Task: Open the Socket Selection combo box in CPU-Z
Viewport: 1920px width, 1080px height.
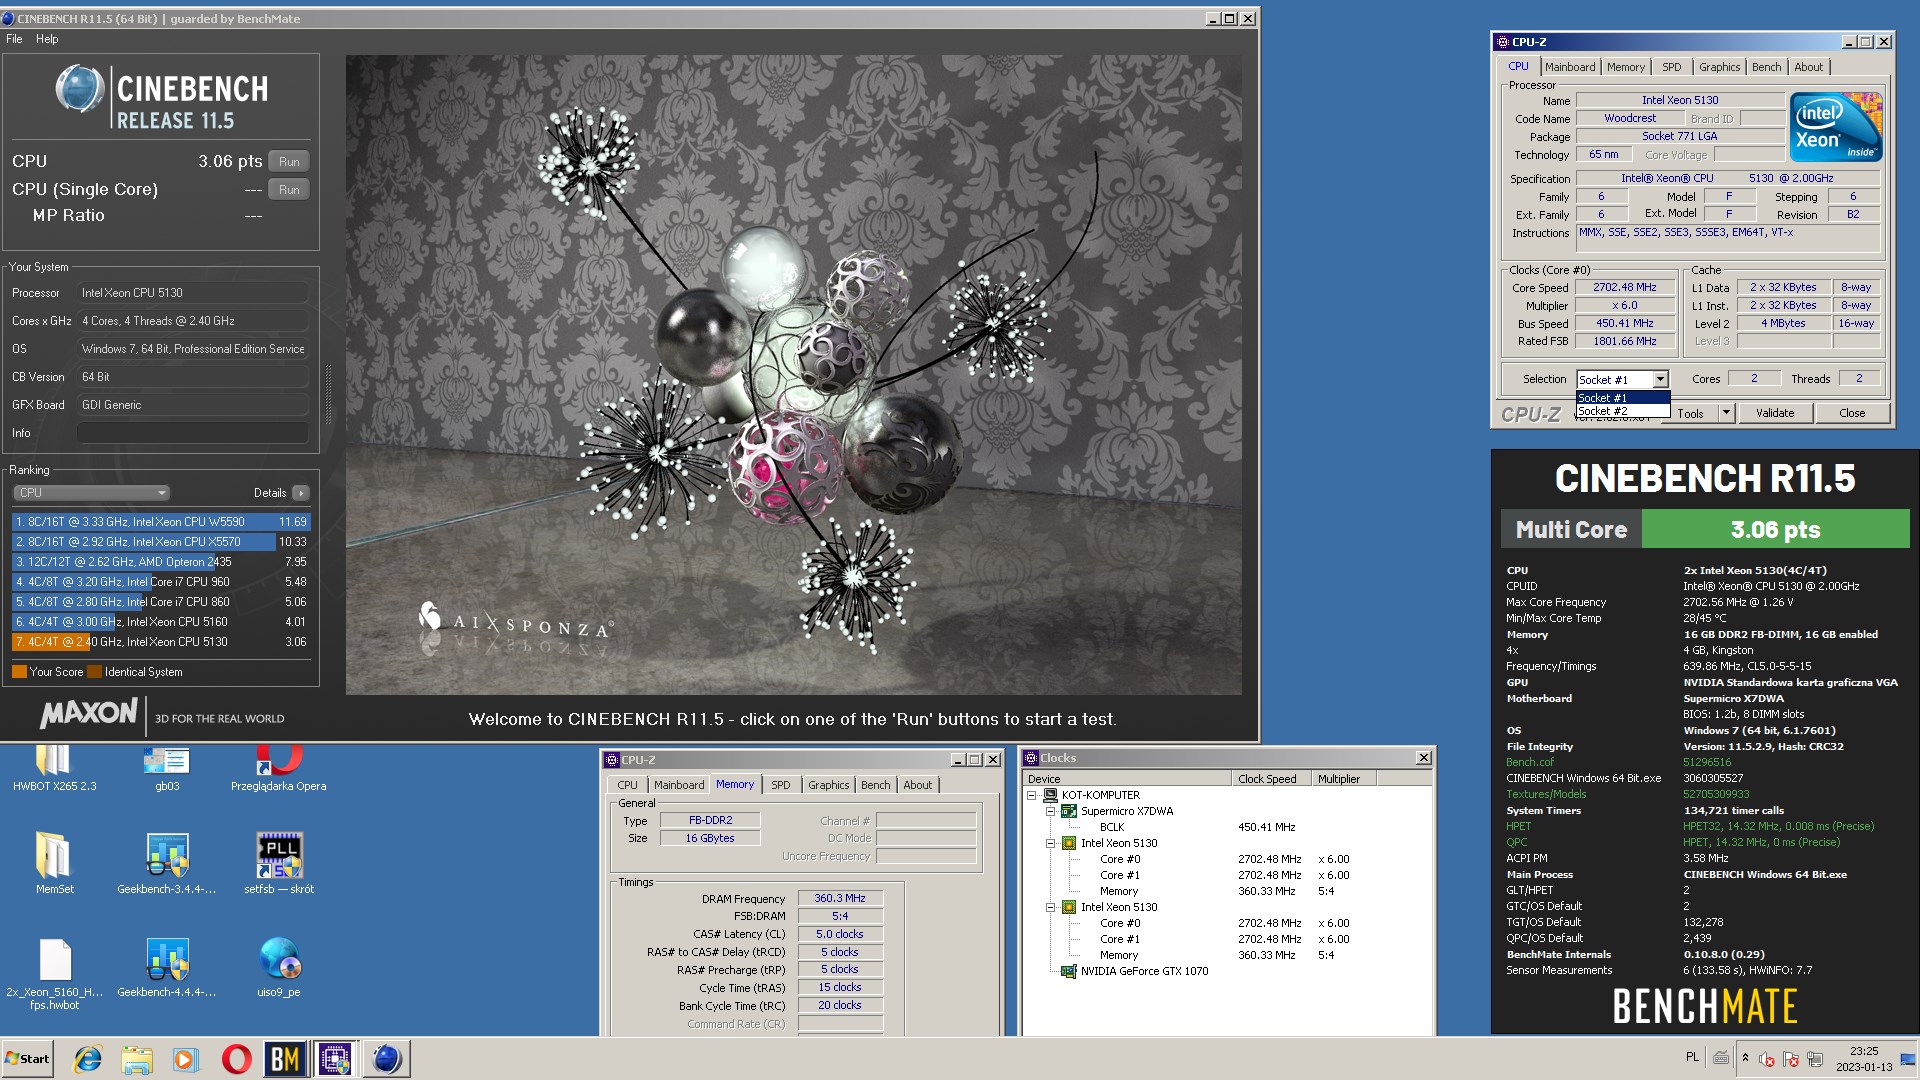Action: tap(1622, 380)
